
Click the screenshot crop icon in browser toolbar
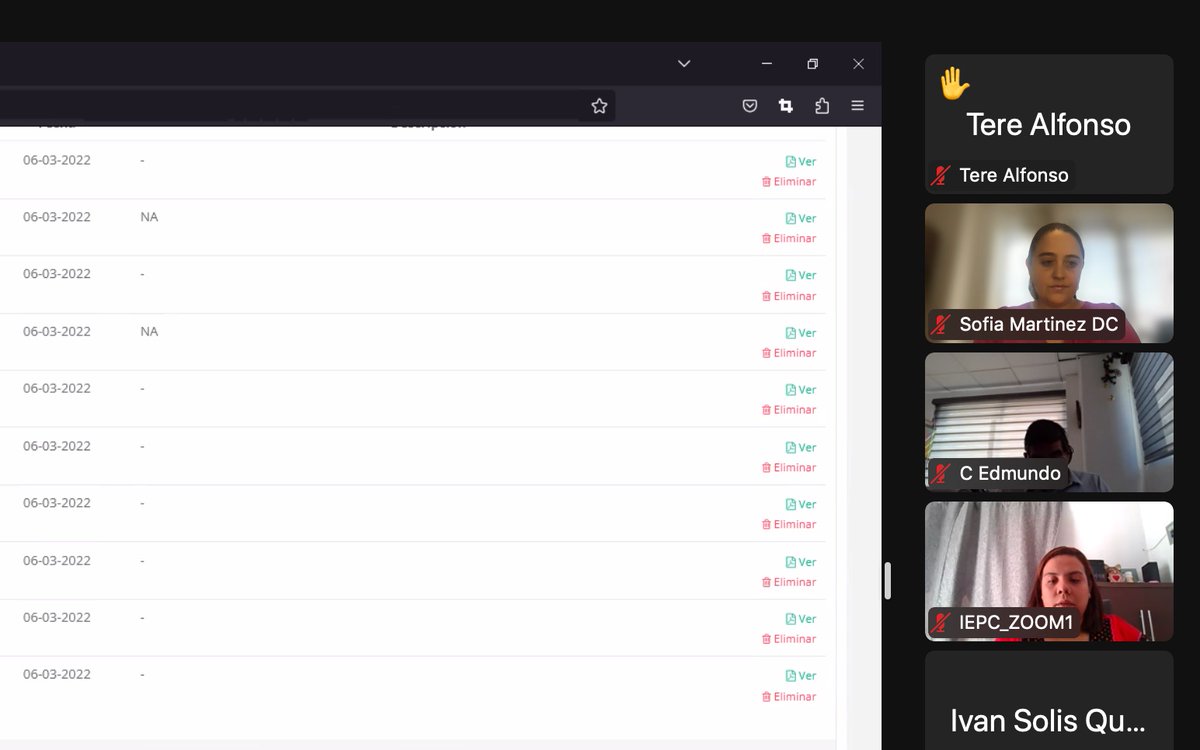tap(786, 106)
